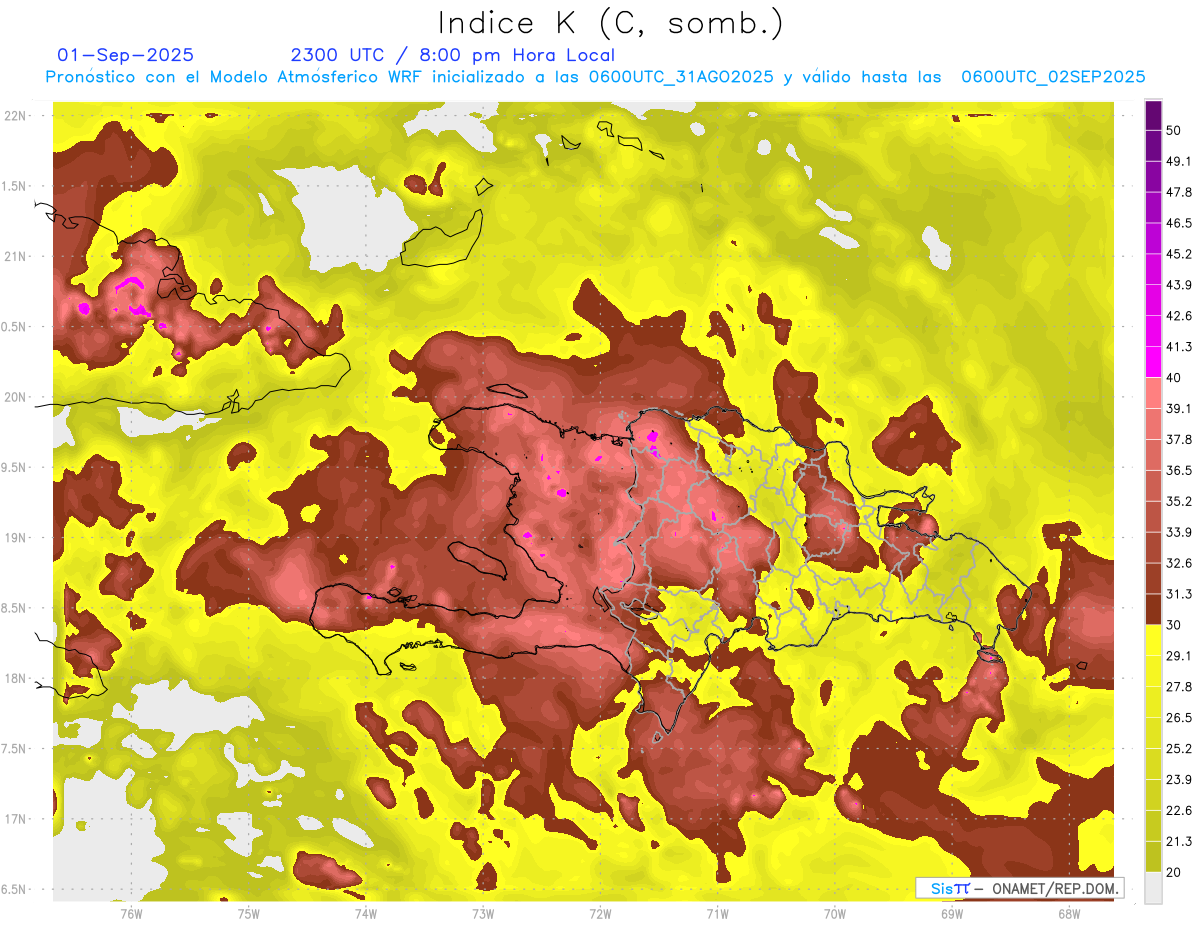Click the '33.9' colorbar value
1200x927 pixels.
(1178, 532)
